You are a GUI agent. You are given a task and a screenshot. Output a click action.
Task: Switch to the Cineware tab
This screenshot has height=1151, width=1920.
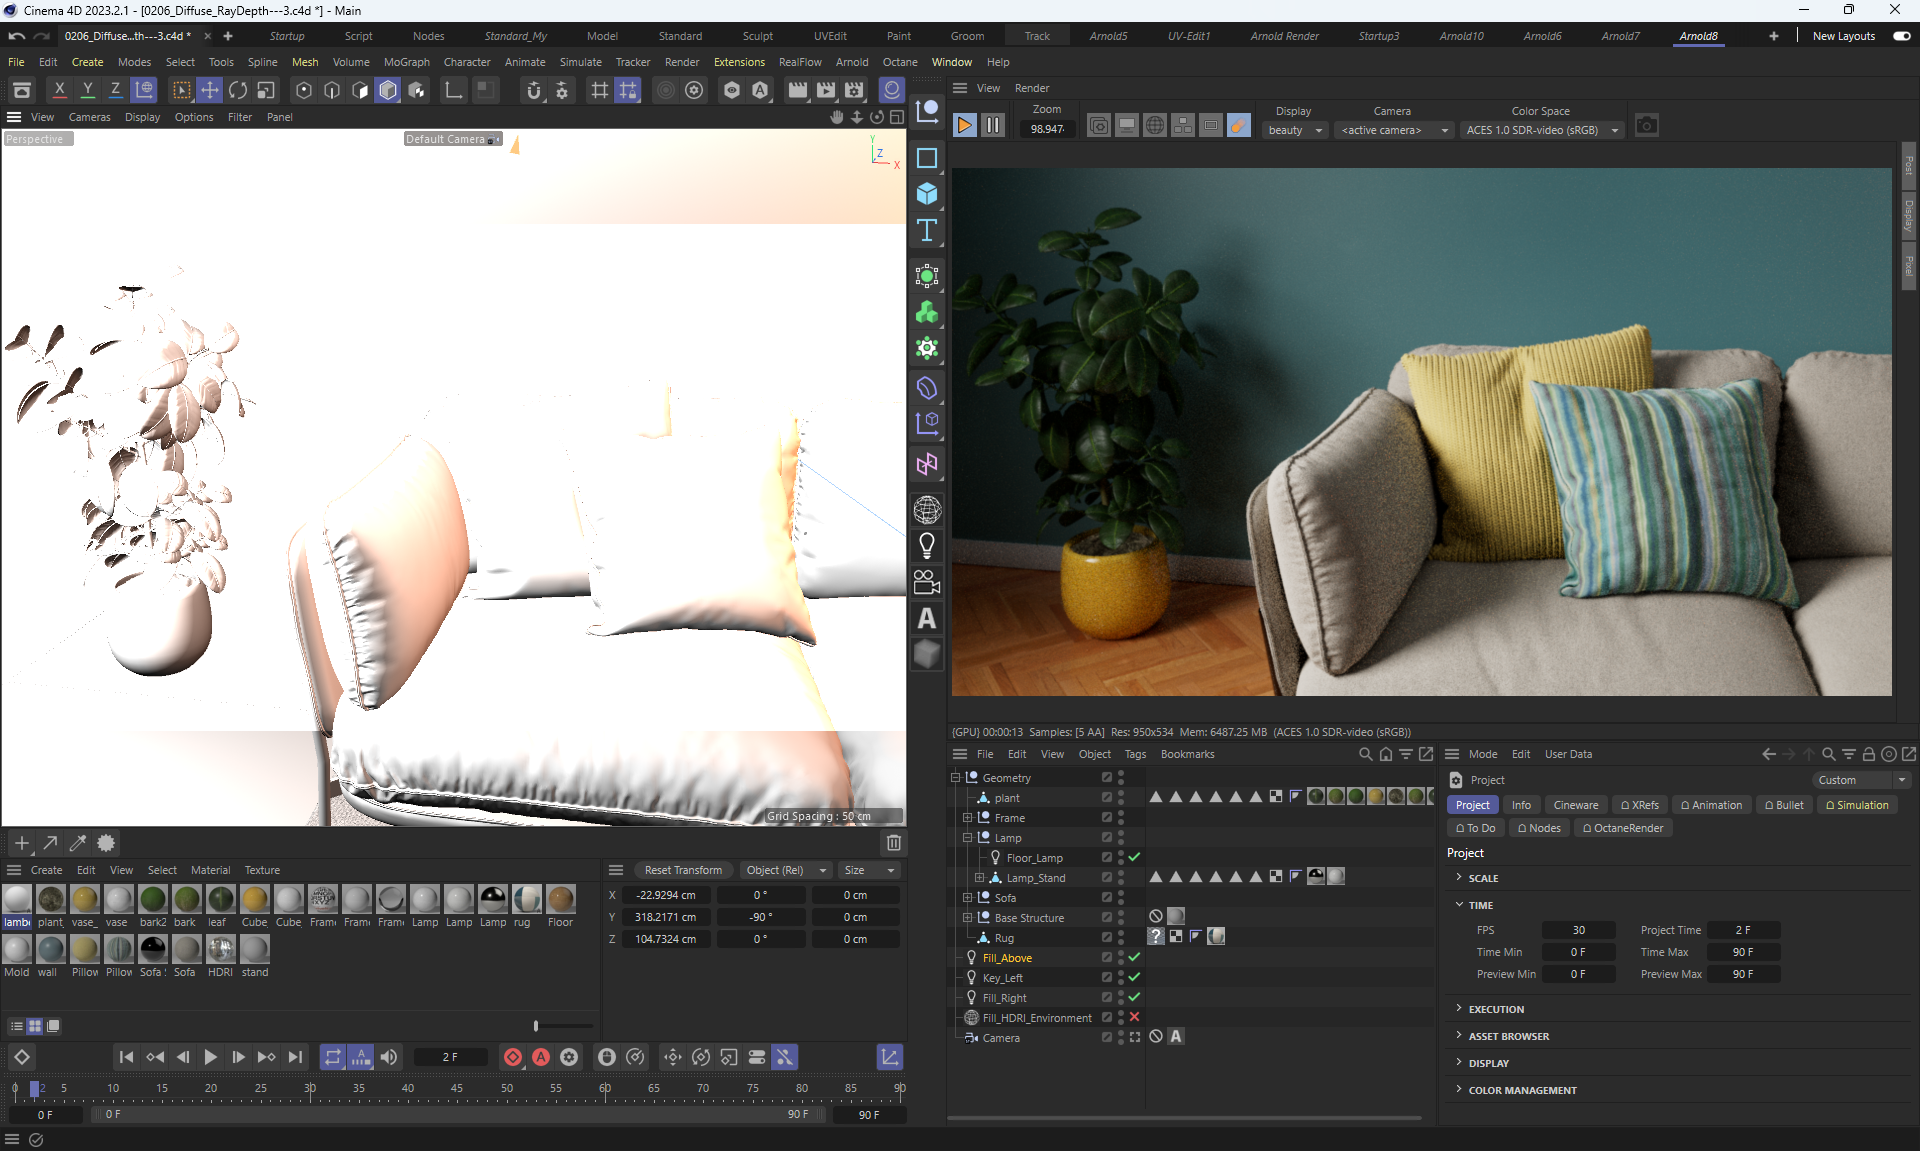tap(1575, 805)
